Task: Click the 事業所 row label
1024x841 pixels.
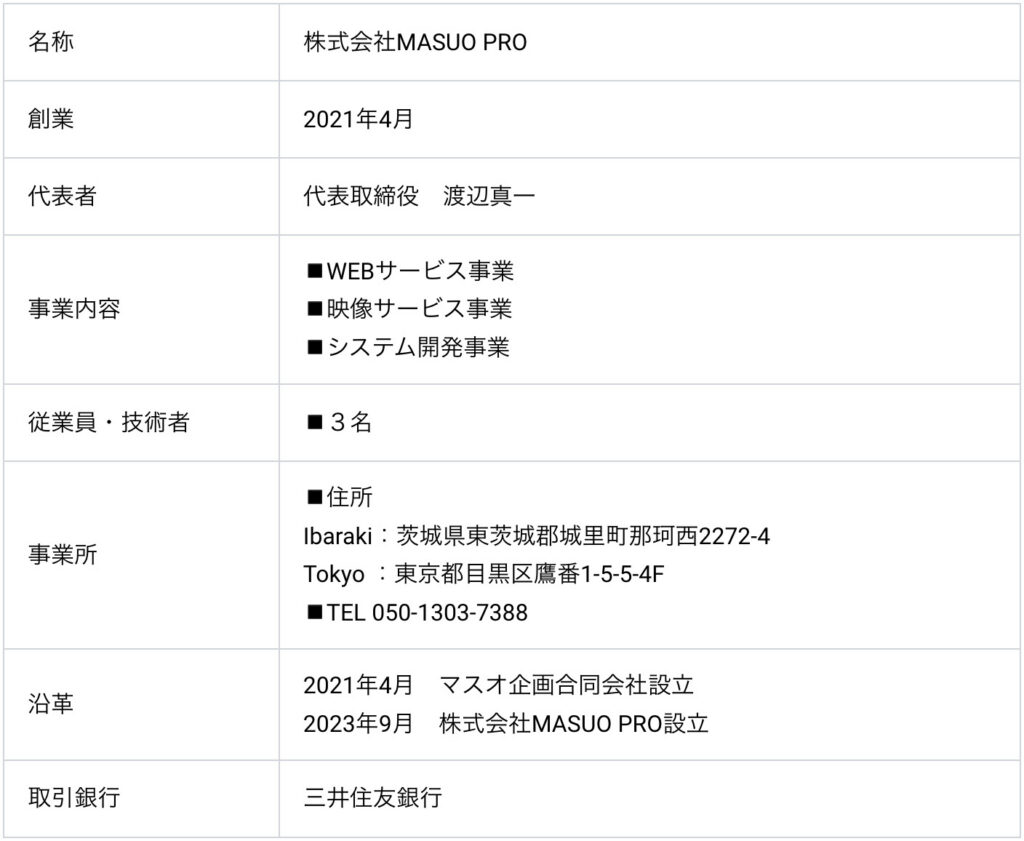Action: pos(62,555)
